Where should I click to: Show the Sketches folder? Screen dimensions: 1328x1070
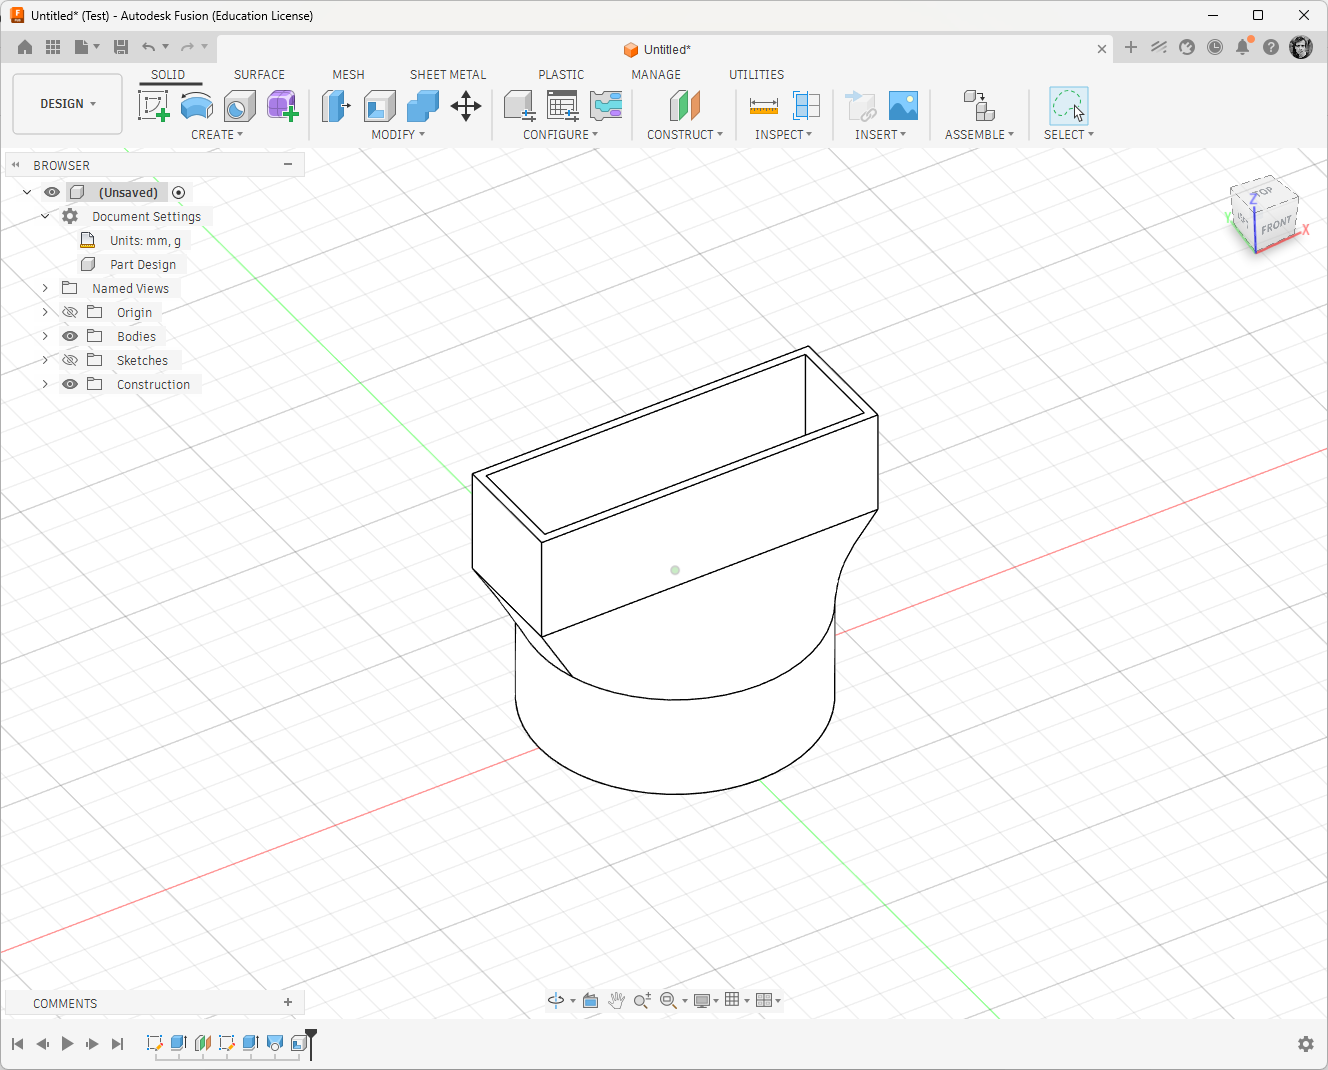point(70,360)
